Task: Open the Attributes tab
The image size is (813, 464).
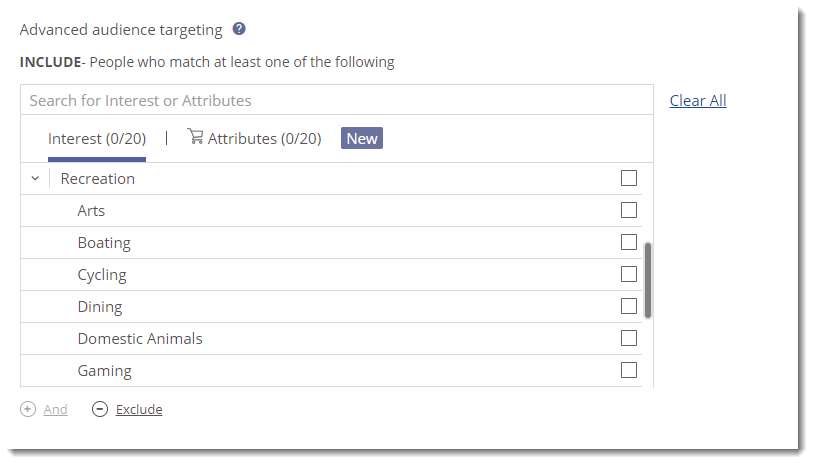Action: point(264,139)
